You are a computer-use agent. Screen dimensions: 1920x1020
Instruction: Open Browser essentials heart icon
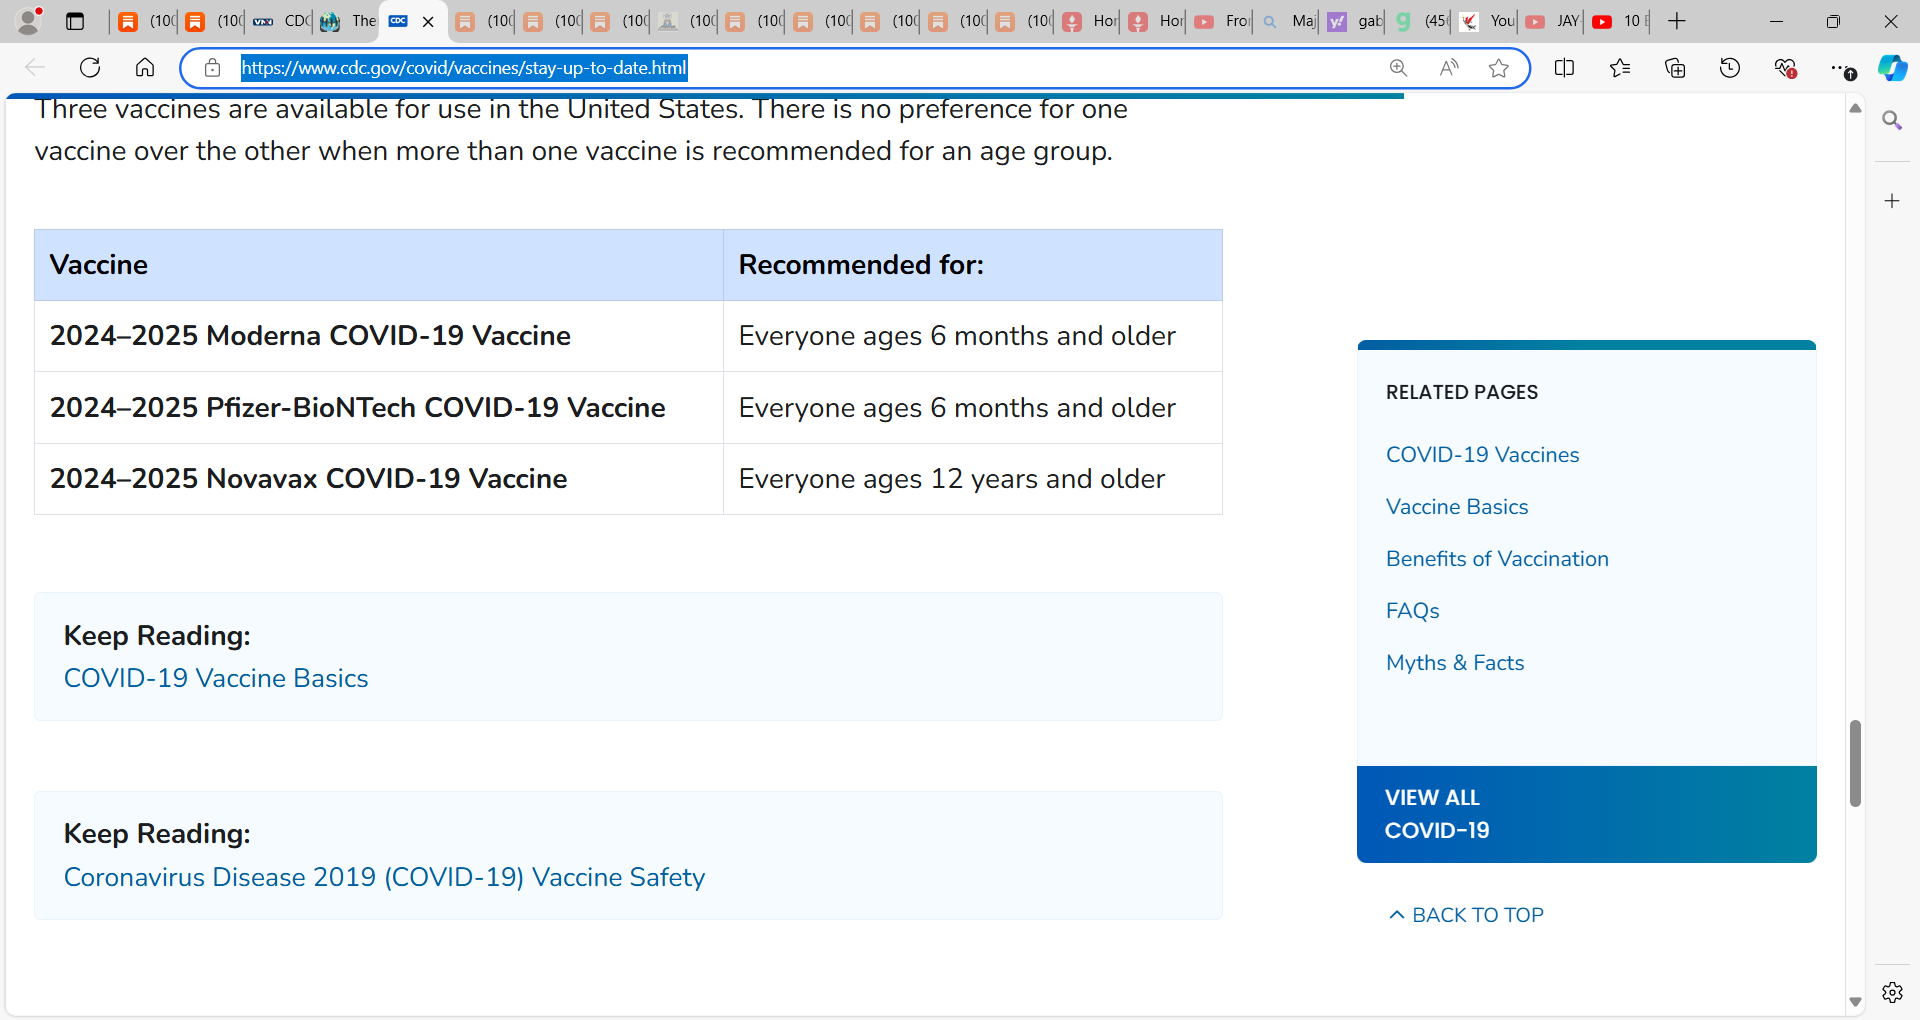pos(1785,68)
